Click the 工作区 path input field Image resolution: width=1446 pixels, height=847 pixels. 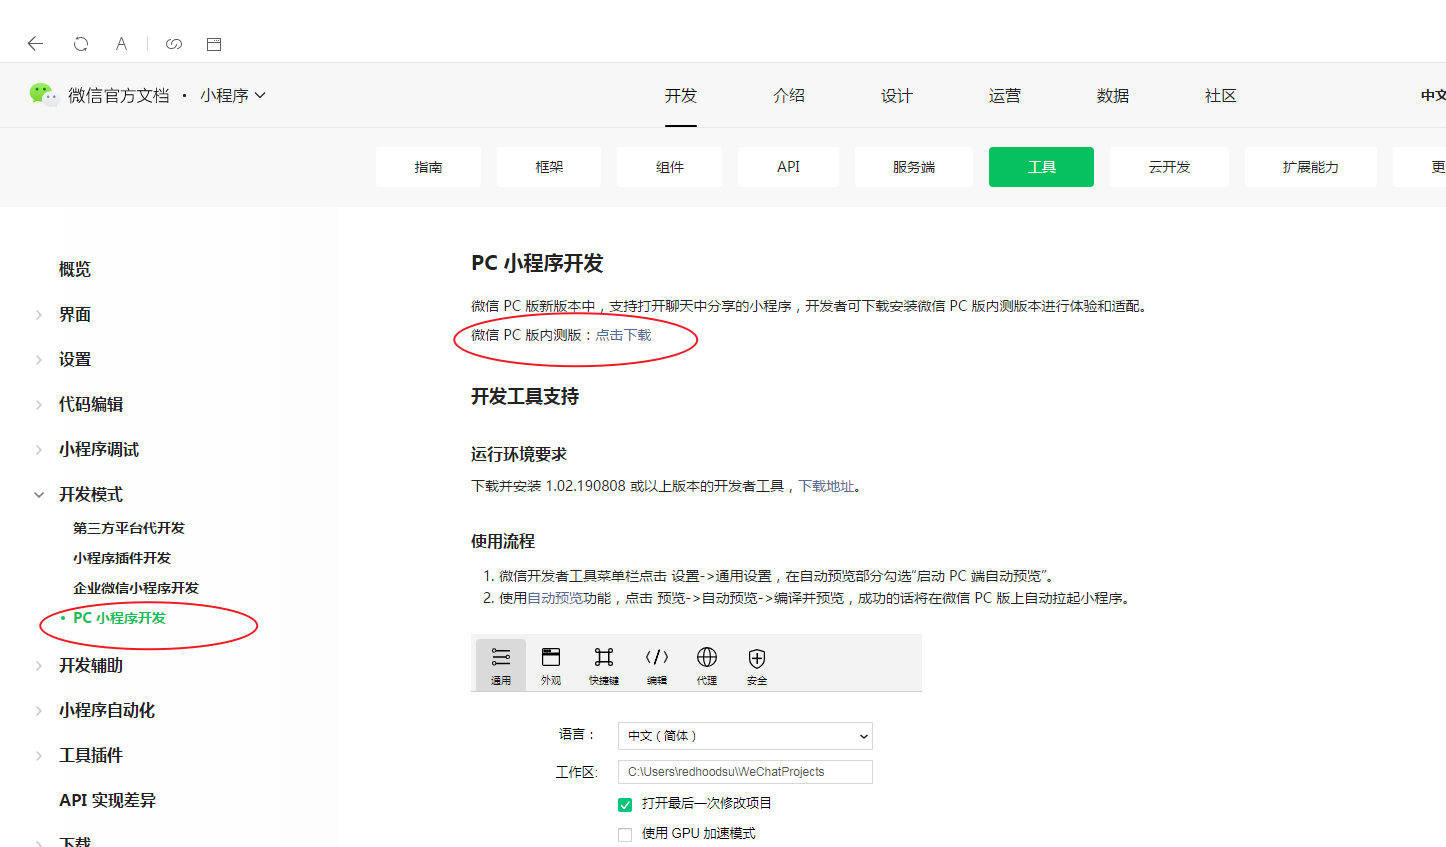pyautogui.click(x=745, y=772)
